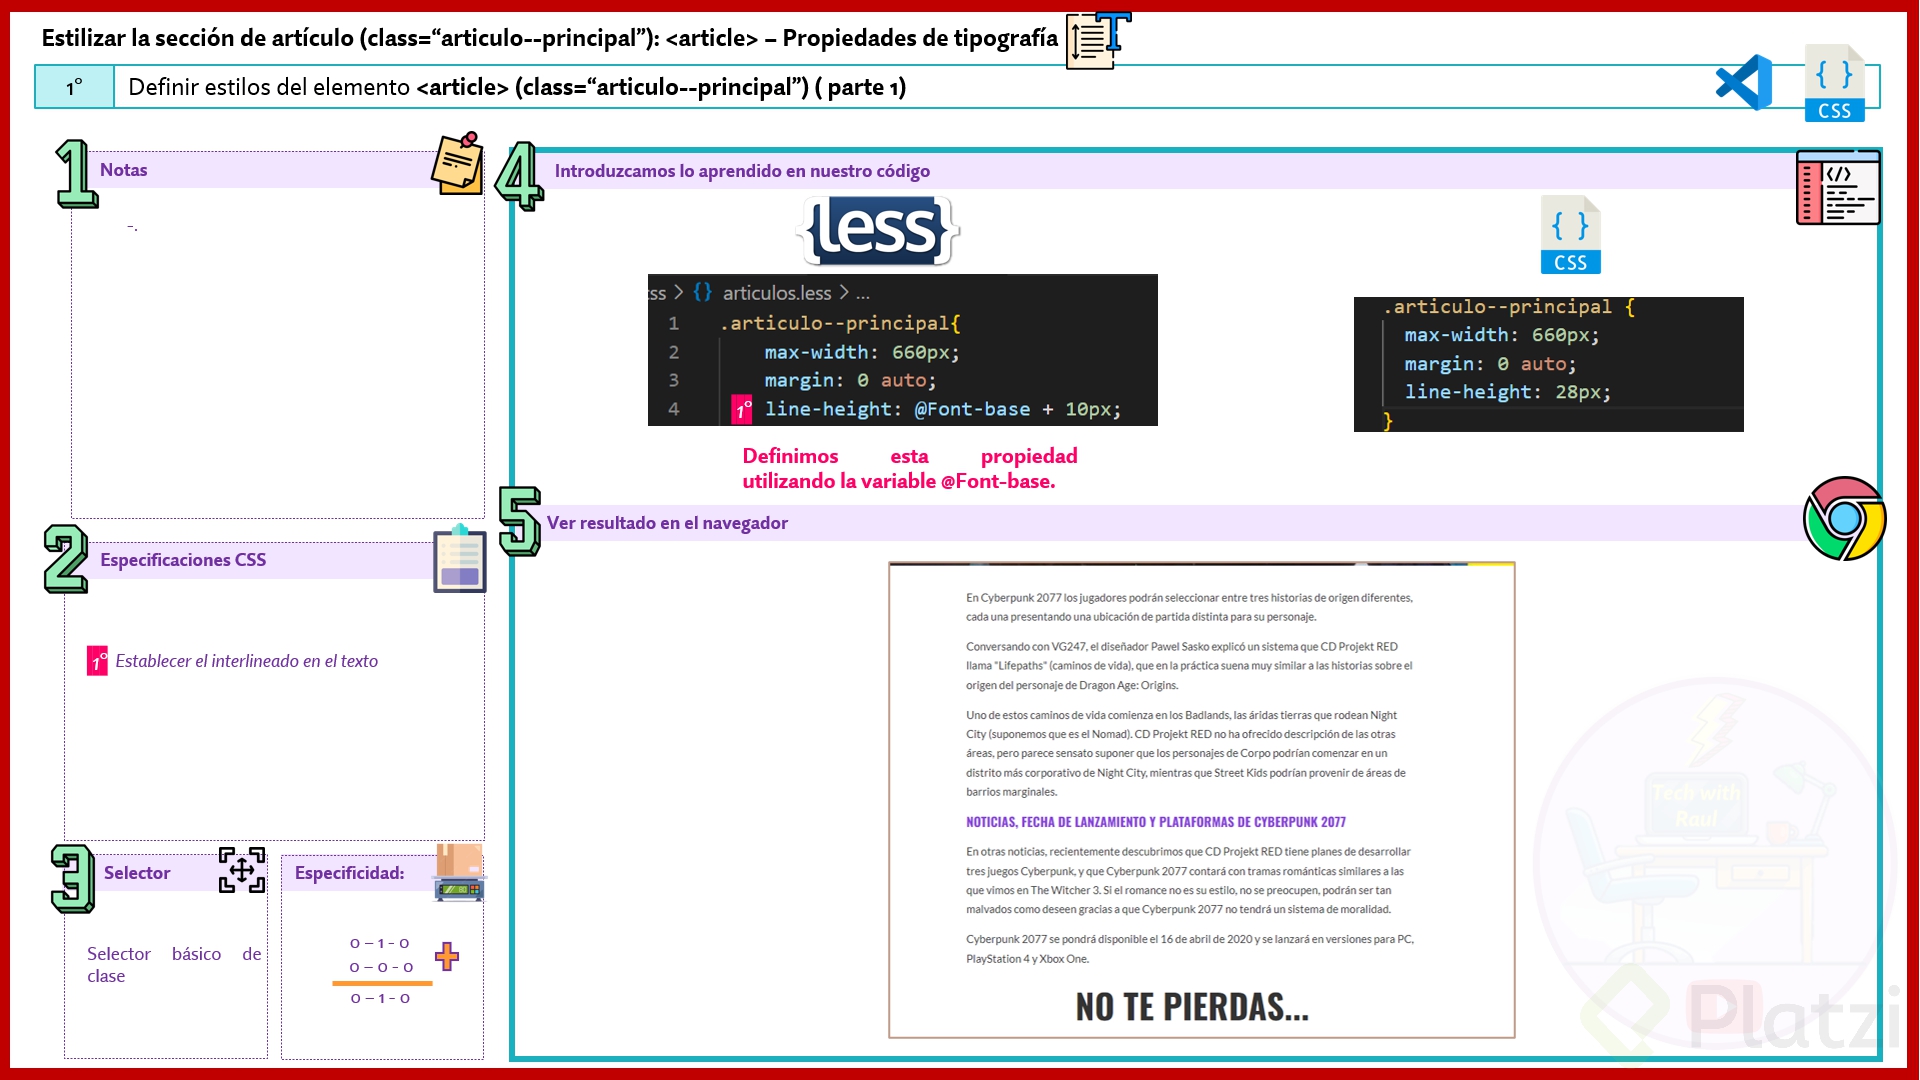Viewport: 1920px width, 1080px height.
Task: Click the weighing scale box icon
Action: pos(459,873)
